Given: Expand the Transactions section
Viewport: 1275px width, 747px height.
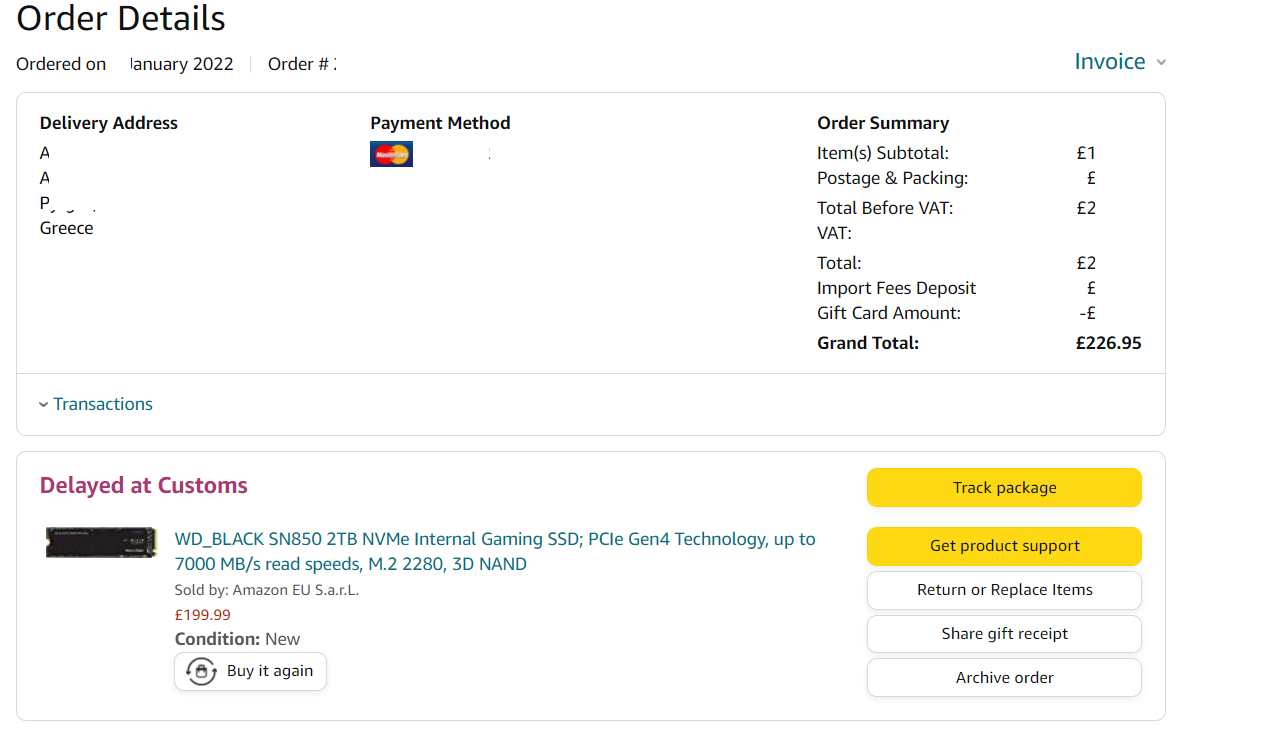Looking at the screenshot, I should [95, 404].
